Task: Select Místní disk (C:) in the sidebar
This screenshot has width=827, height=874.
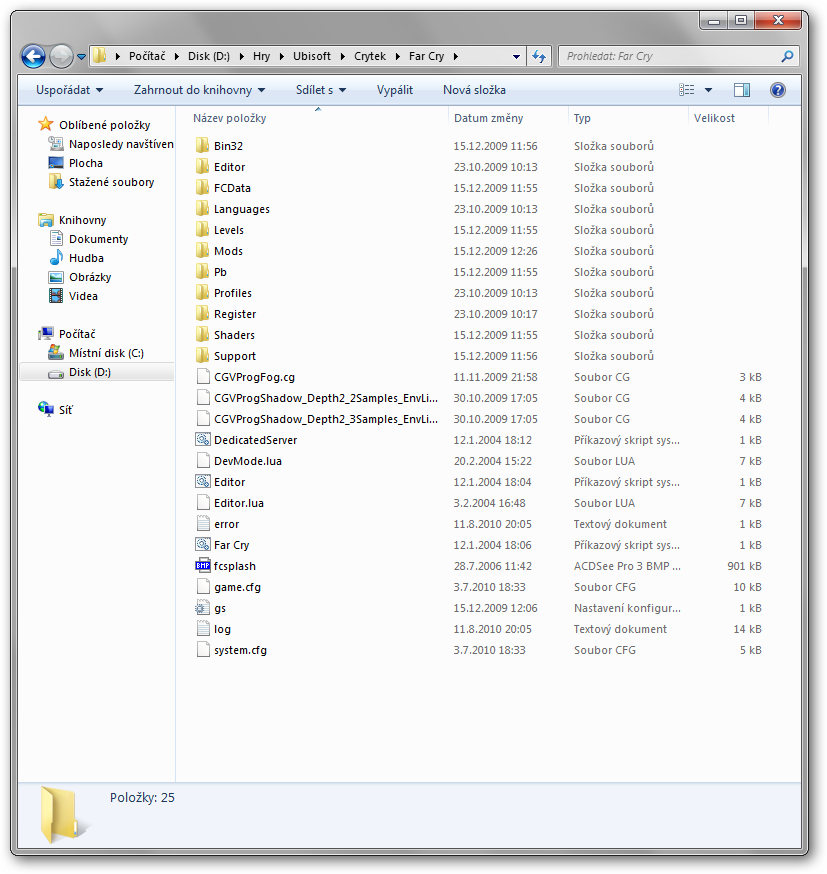Action: pos(106,353)
